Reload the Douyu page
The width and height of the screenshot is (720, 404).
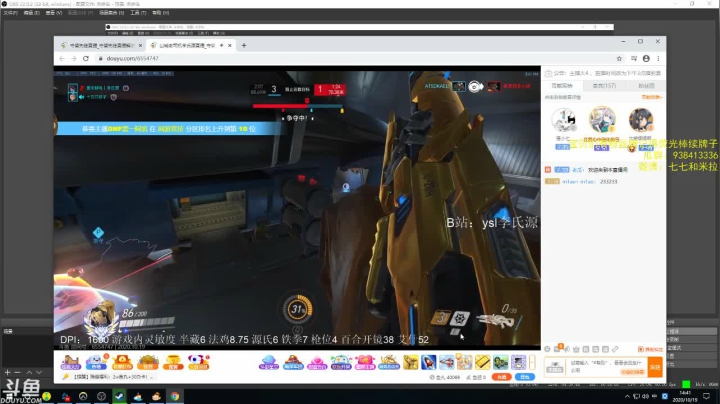coord(86,58)
